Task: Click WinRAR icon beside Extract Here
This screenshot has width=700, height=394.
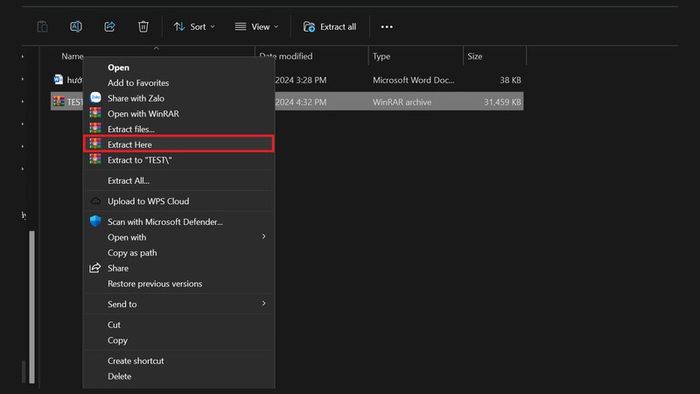Action: point(95,144)
